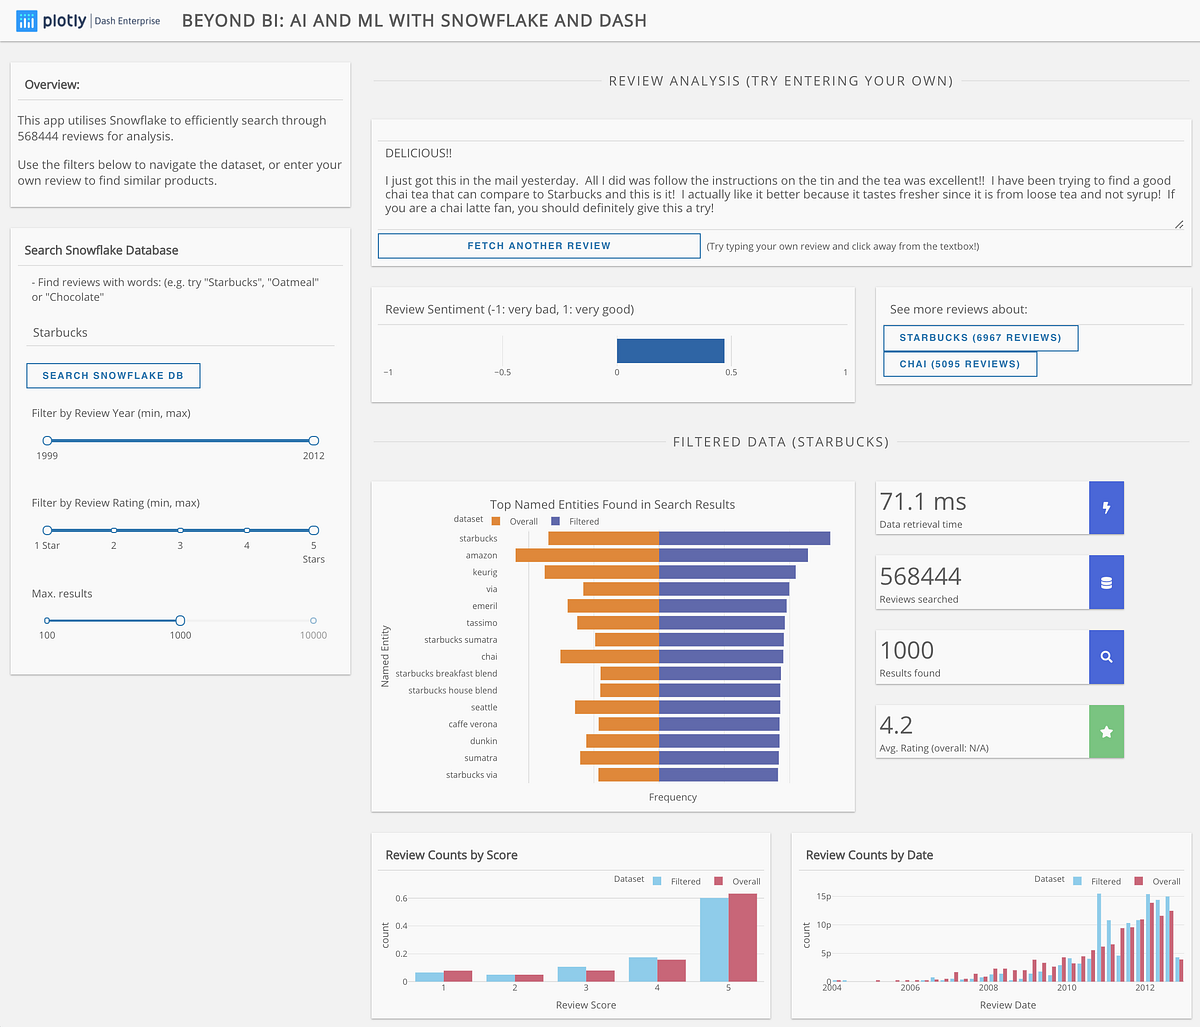Click the 5 Stars rating slider handle
Viewport: 1200px width, 1027px height.
coord(313,531)
